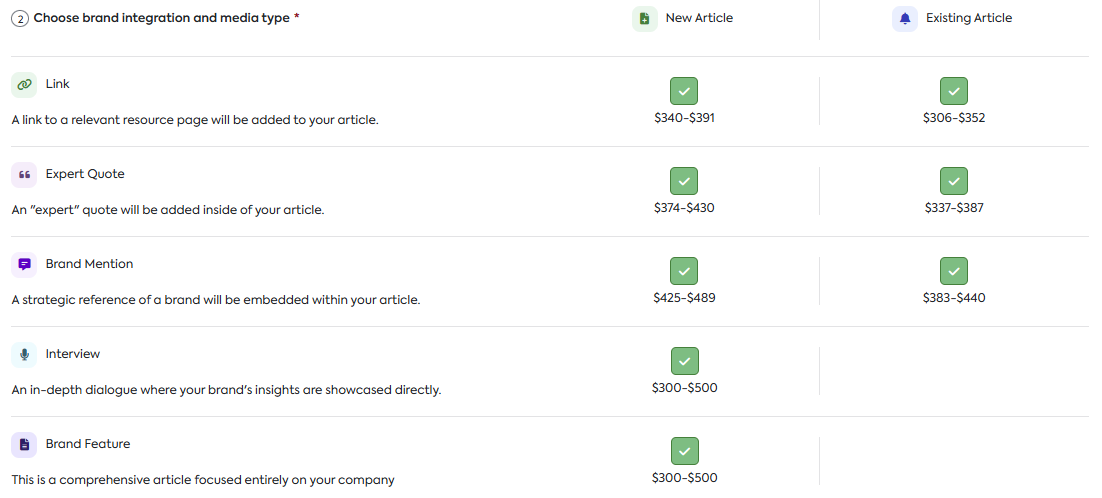Screen dimensions: 1102x498
Task: Click the Brand Feature document icon
Action: 24,445
